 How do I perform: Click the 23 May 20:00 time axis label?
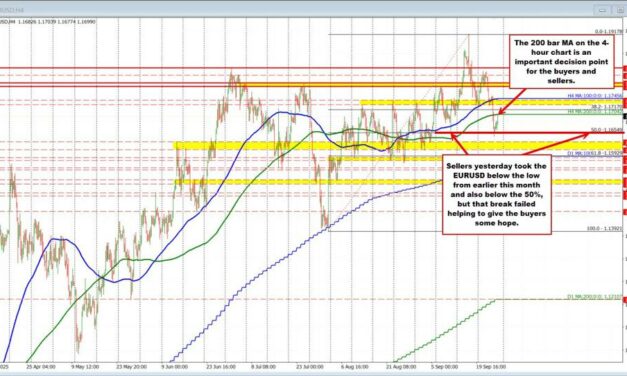131,366
